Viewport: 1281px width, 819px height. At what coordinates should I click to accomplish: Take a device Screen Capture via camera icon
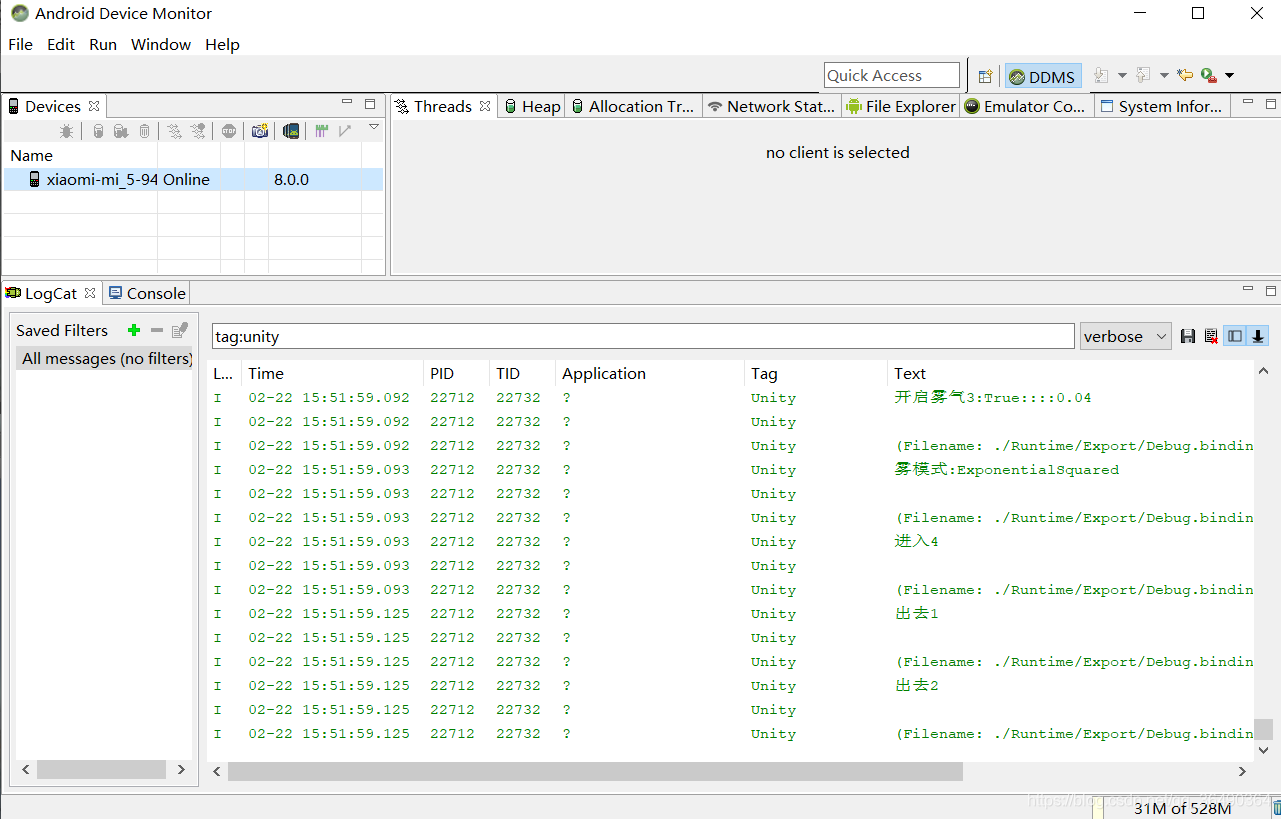point(260,131)
